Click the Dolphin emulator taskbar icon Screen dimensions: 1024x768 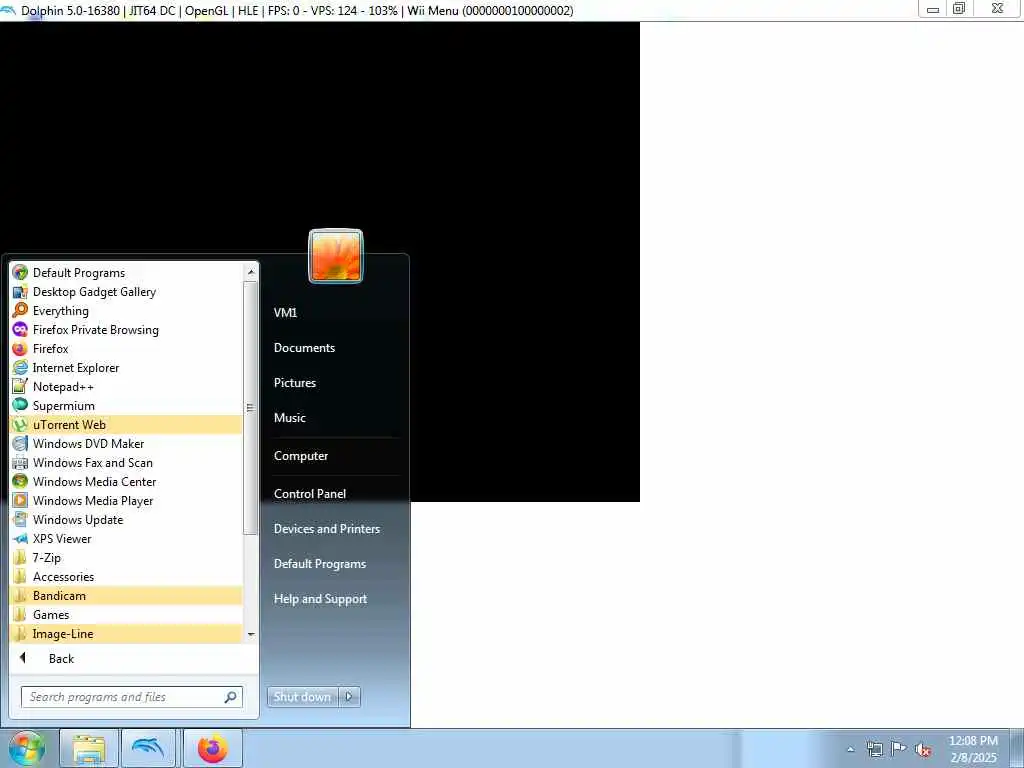click(148, 748)
